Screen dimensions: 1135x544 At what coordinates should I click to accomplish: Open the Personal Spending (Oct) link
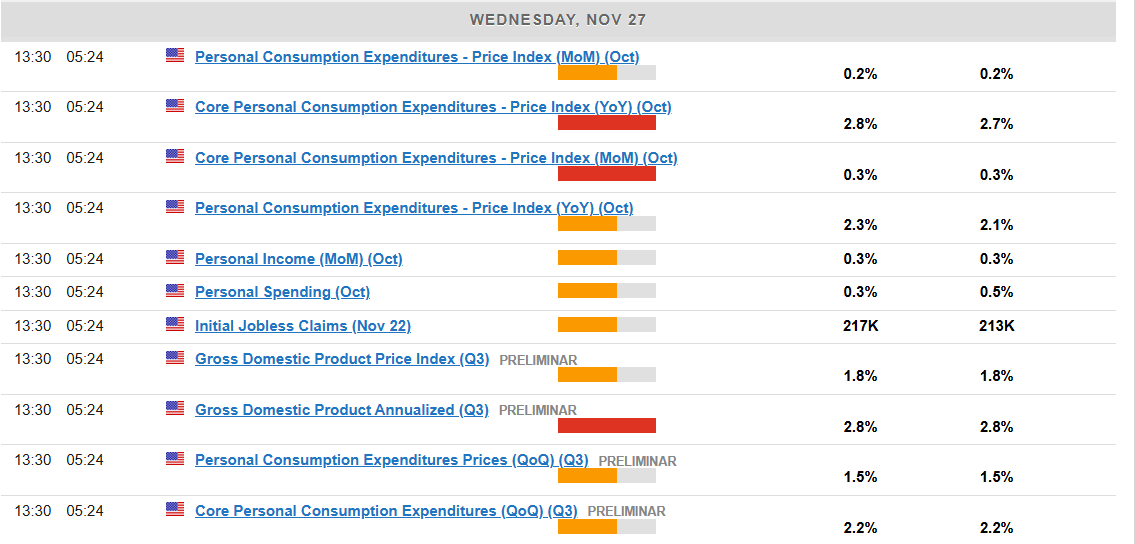point(282,292)
